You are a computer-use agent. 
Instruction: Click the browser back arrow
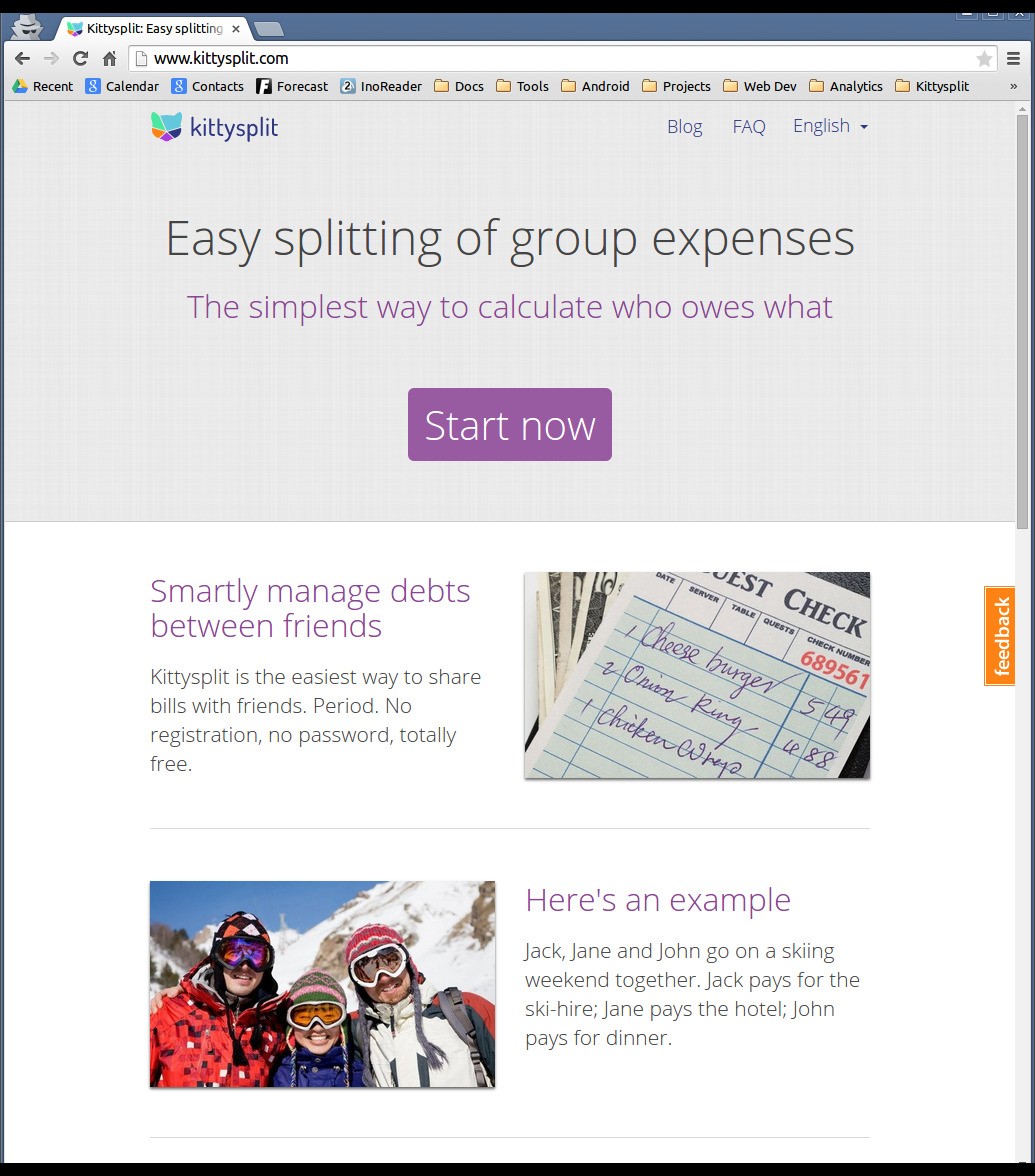(x=22, y=58)
